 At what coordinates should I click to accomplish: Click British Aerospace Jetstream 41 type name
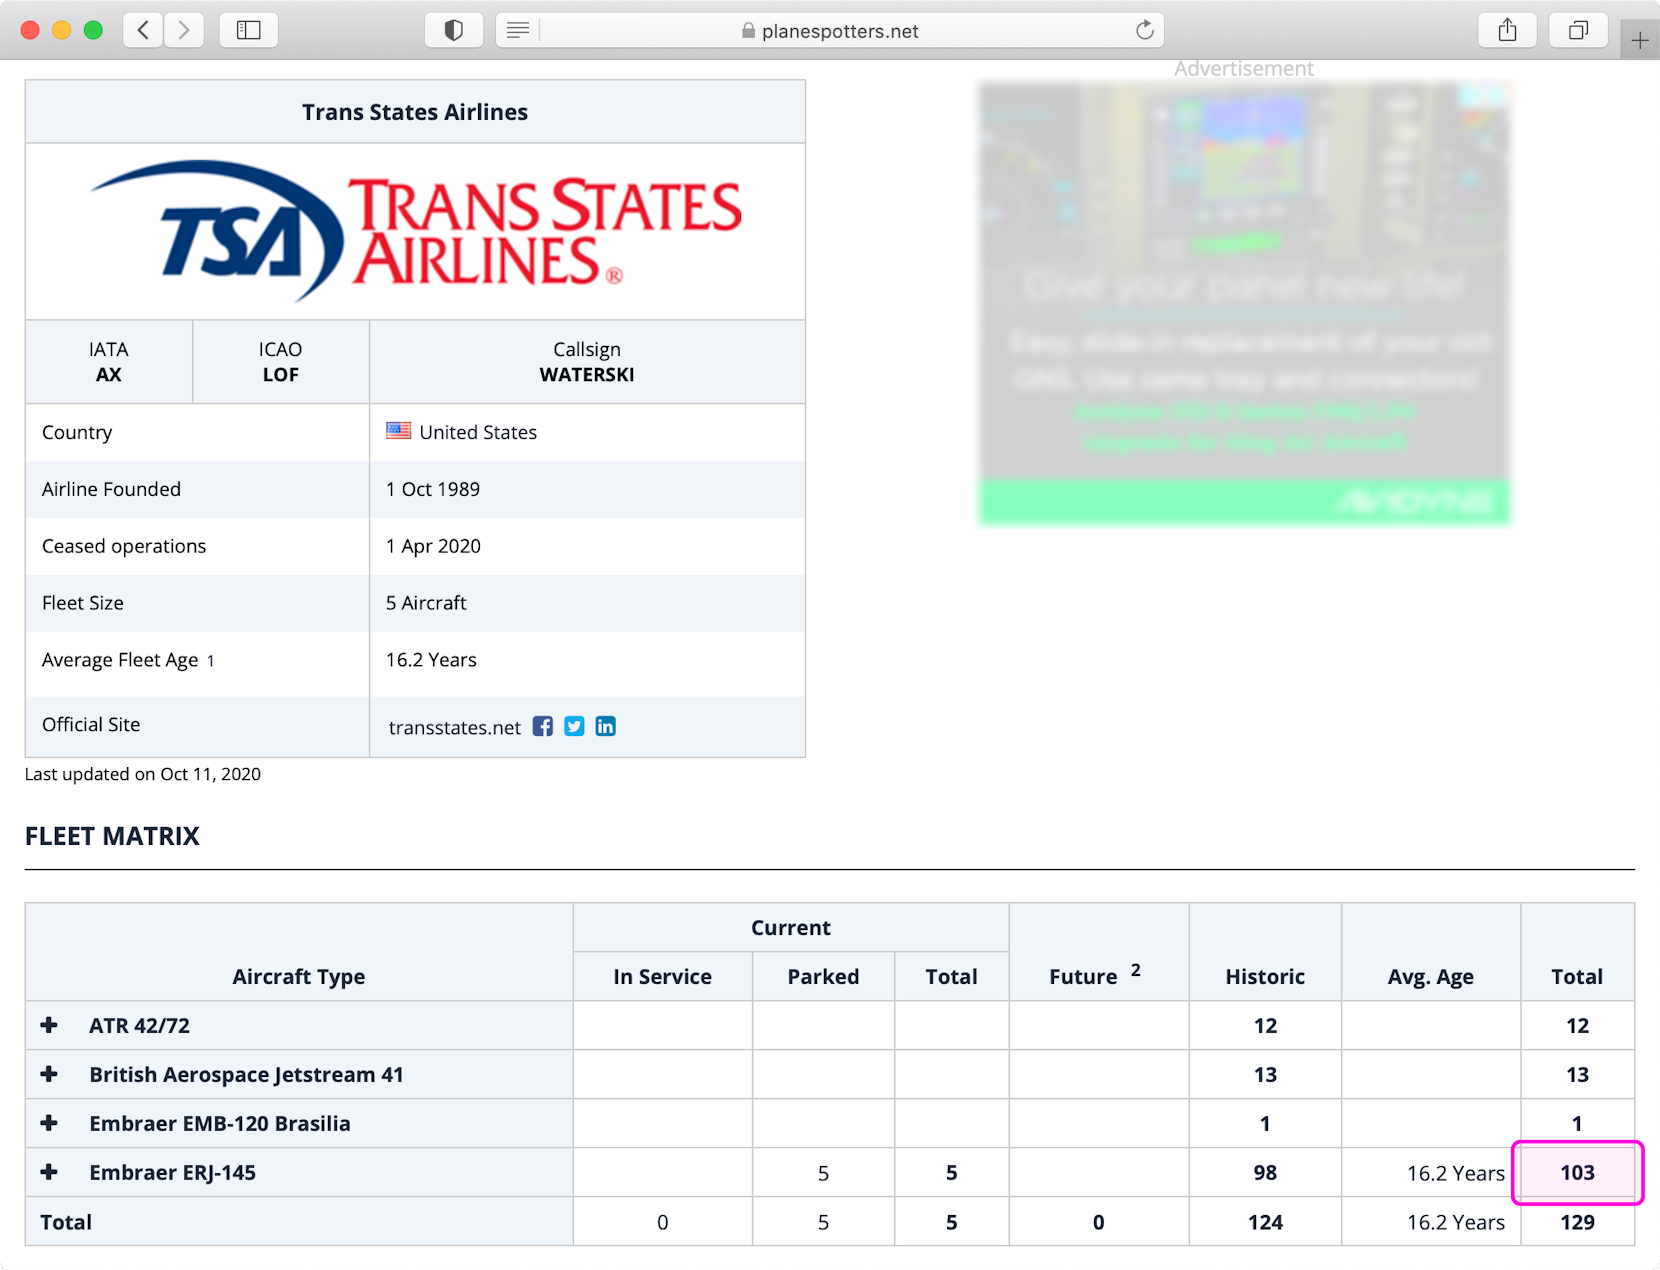[x=246, y=1074]
